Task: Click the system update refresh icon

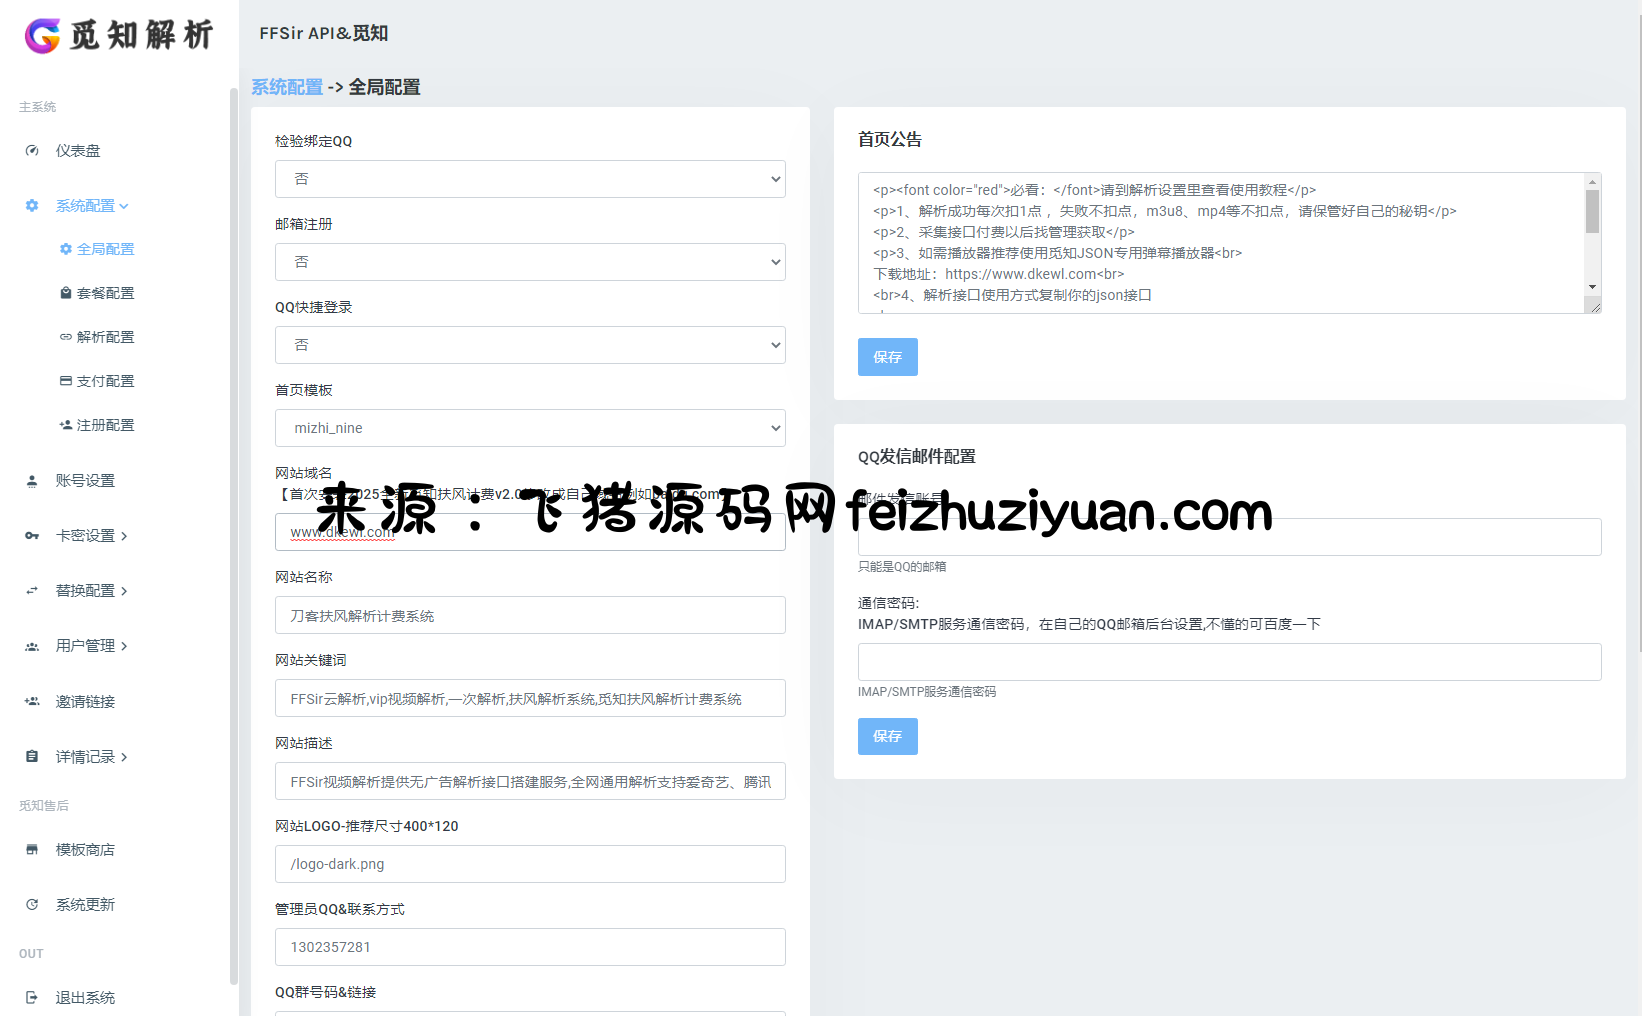Action: tap(32, 905)
